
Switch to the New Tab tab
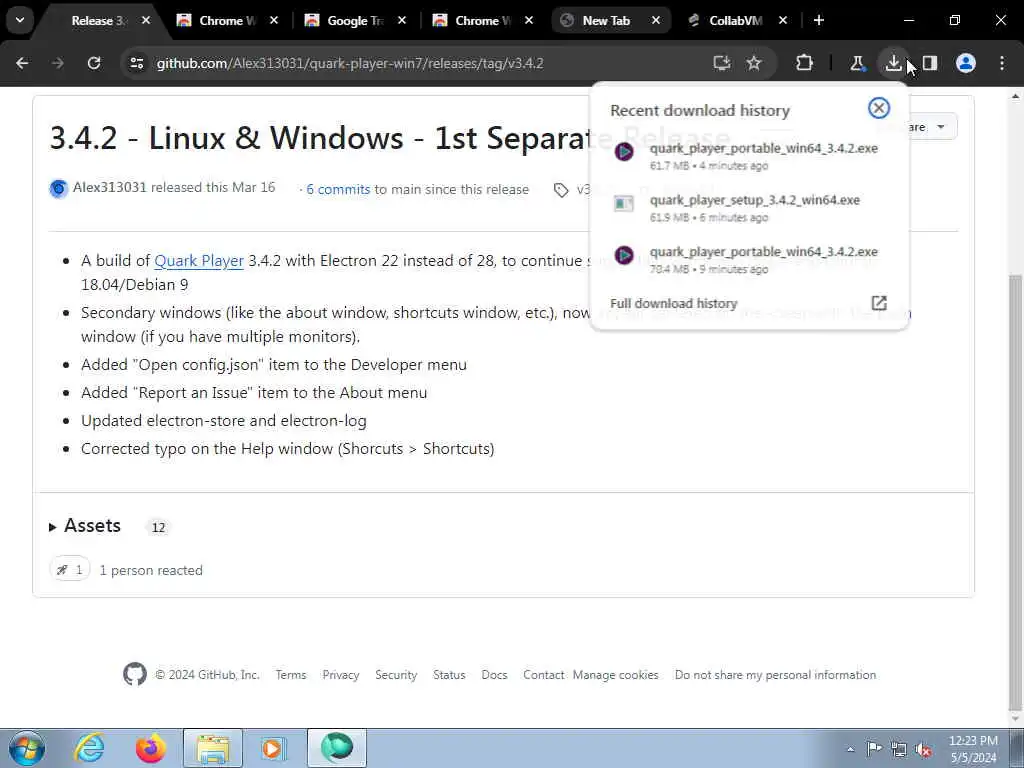(x=611, y=21)
